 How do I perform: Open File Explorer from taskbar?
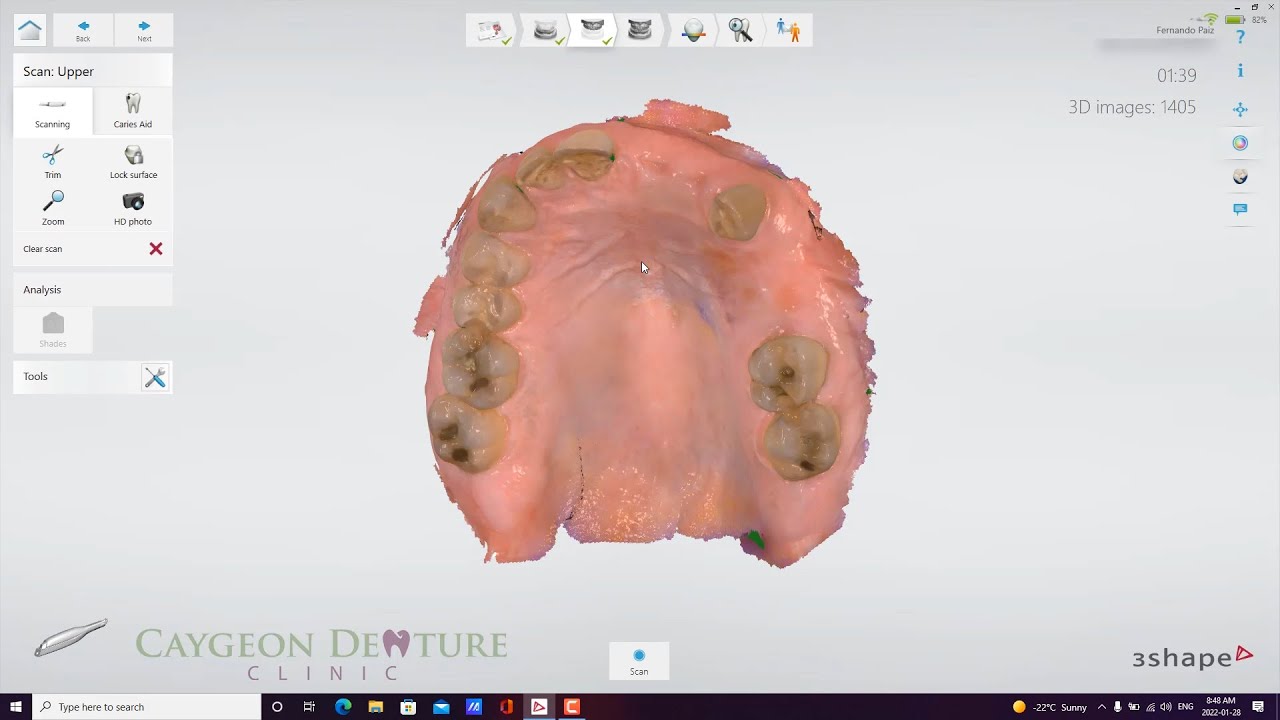coord(375,707)
